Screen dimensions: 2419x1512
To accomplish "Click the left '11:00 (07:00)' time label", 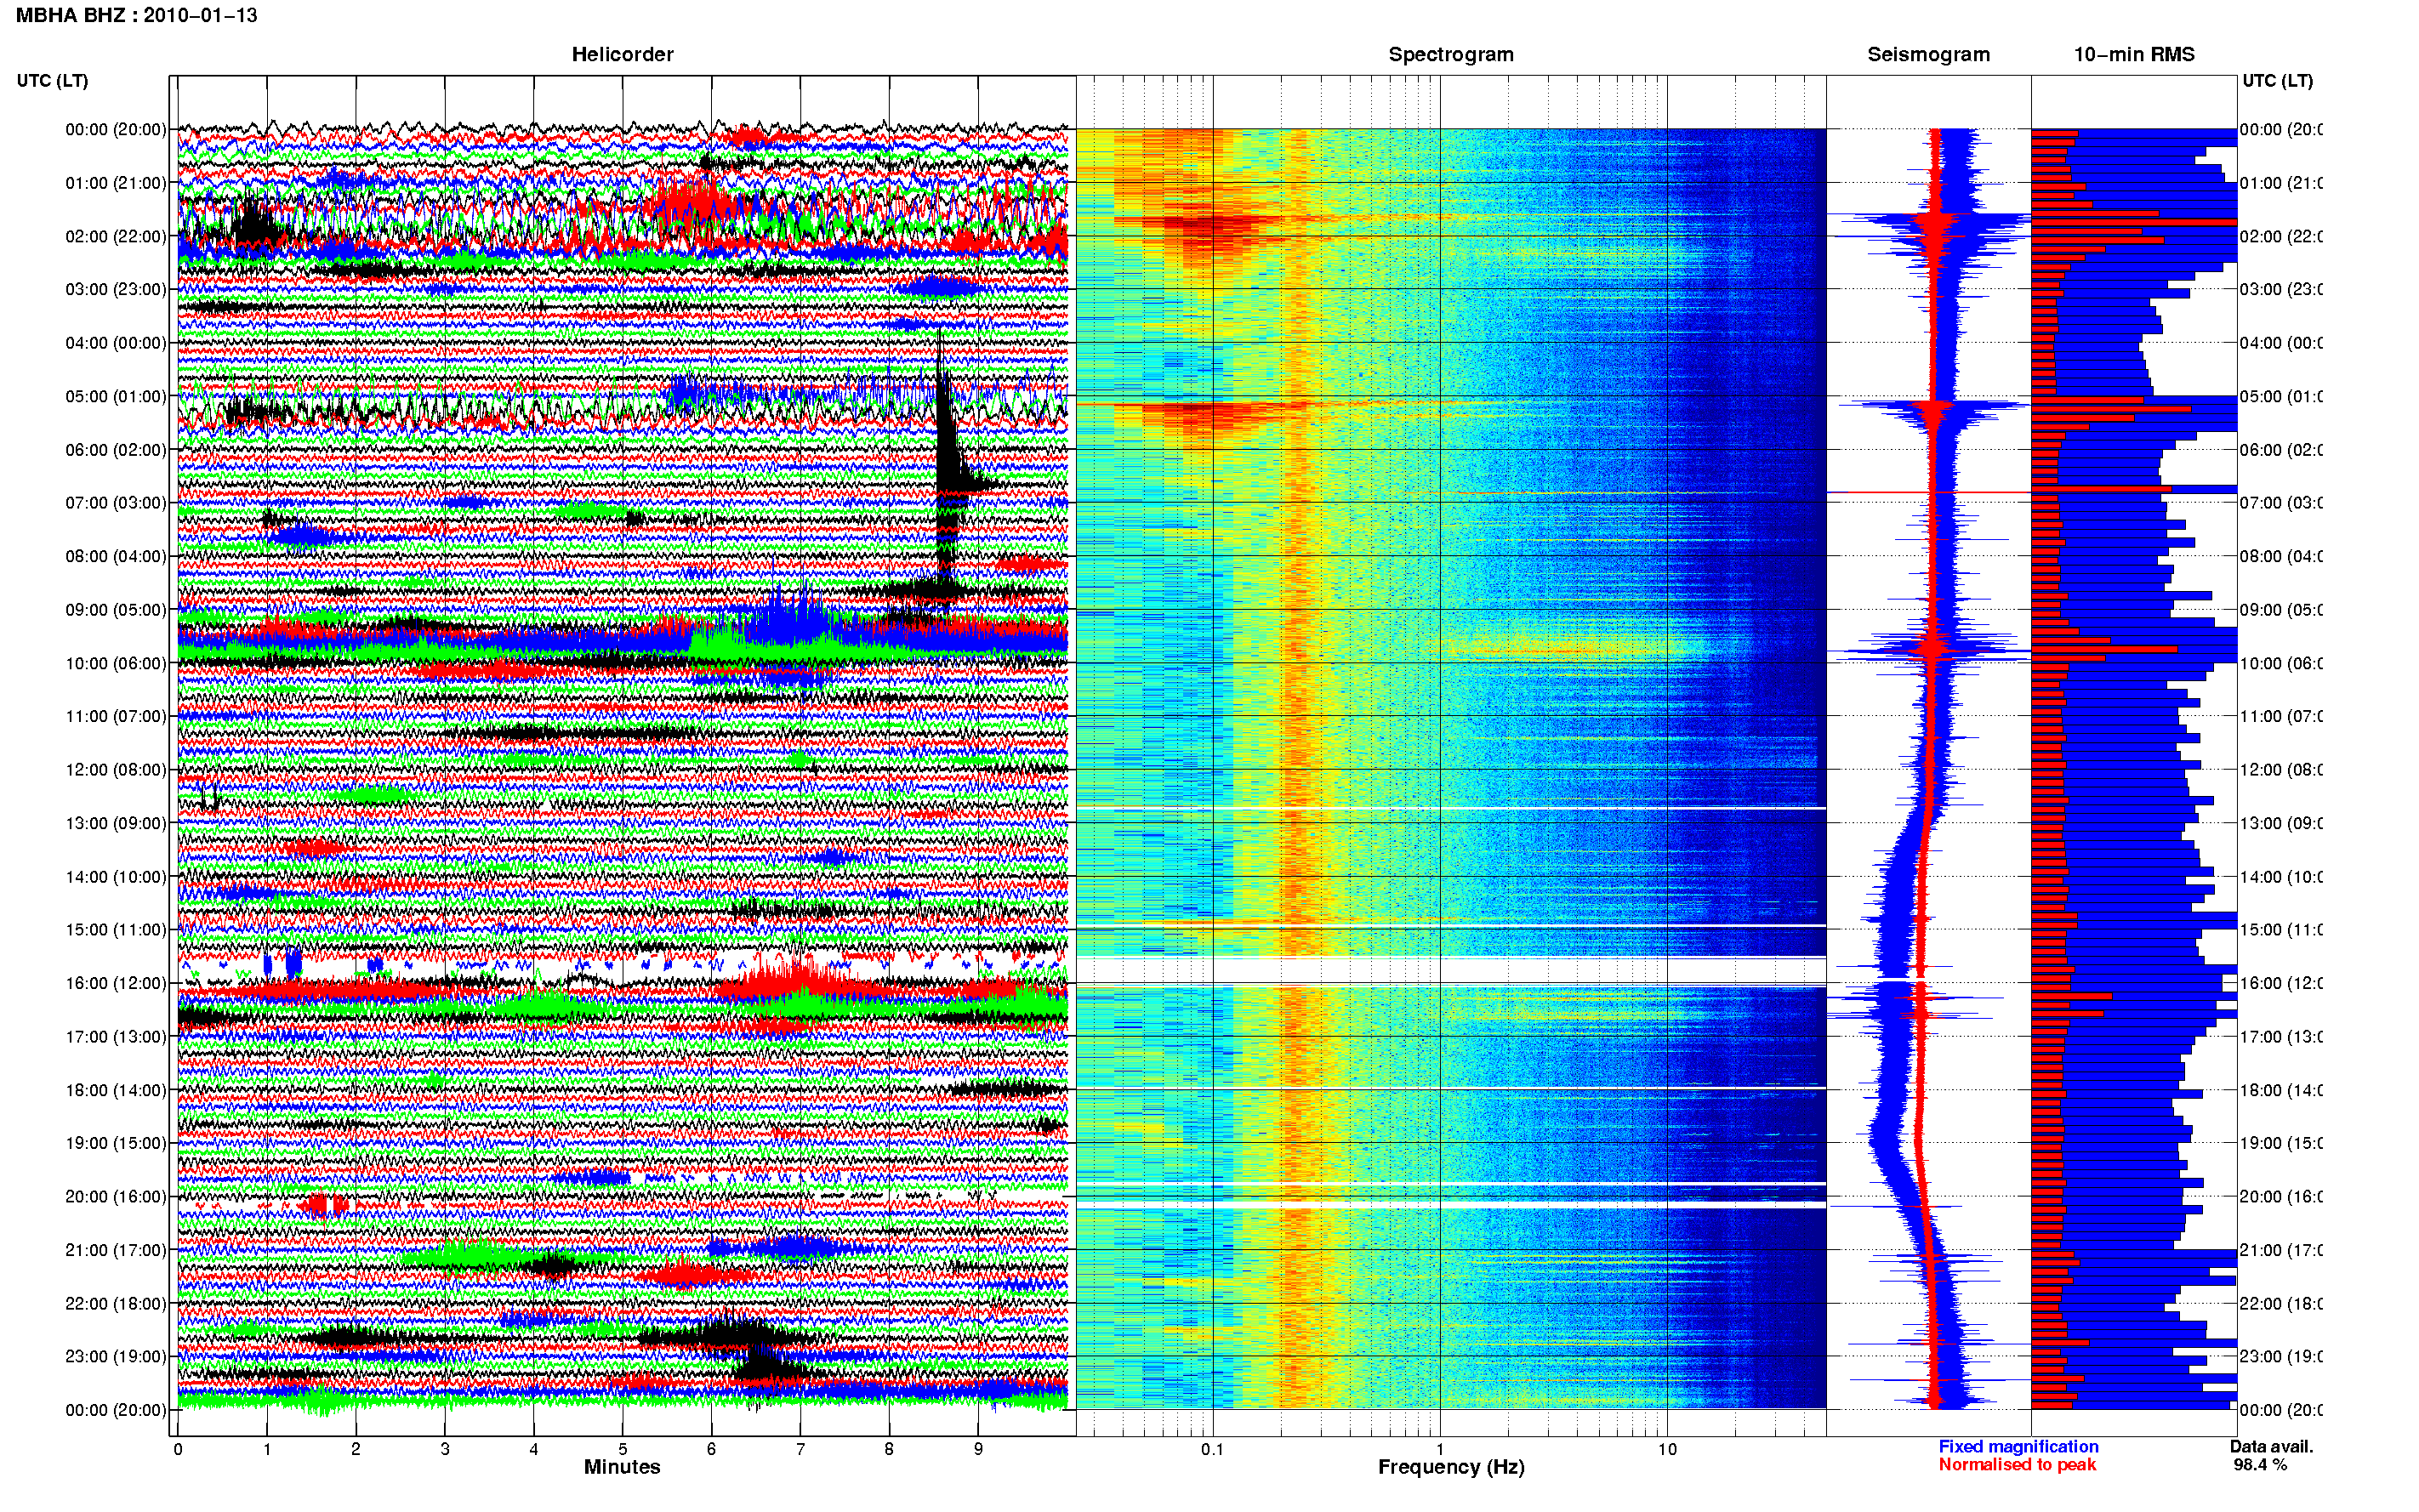I will click(115, 716).
